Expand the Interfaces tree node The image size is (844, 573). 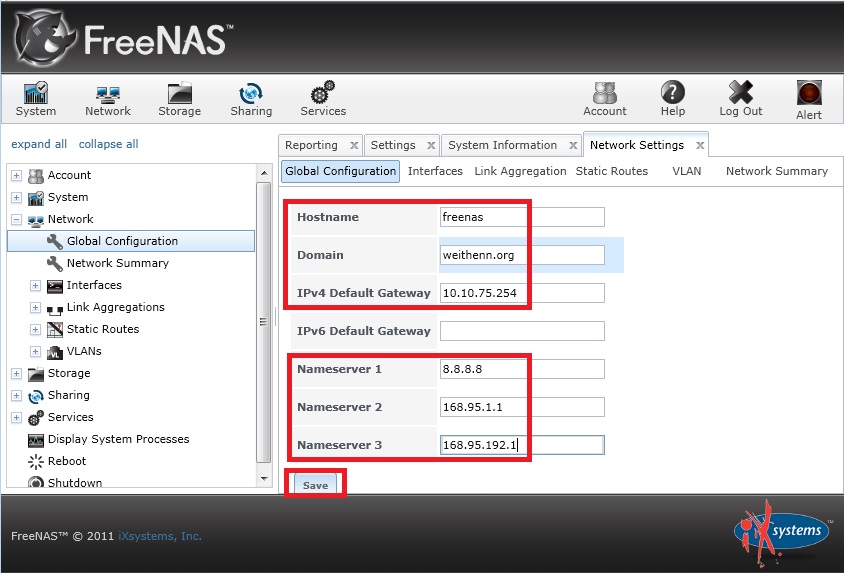point(36,285)
